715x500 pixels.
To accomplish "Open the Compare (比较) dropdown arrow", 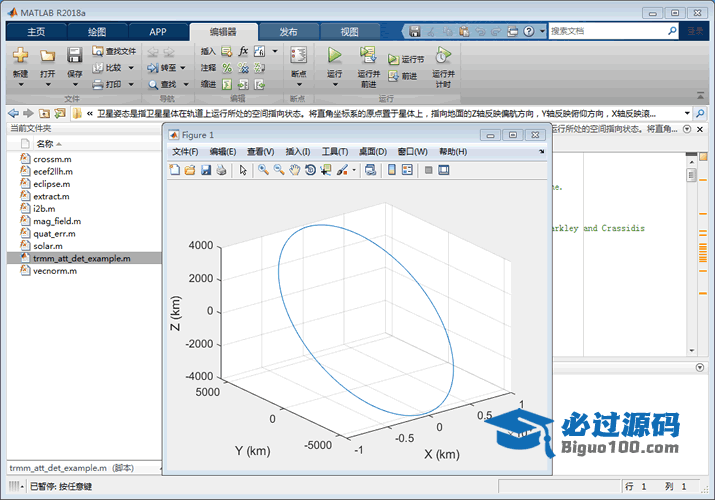I will [x=131, y=68].
